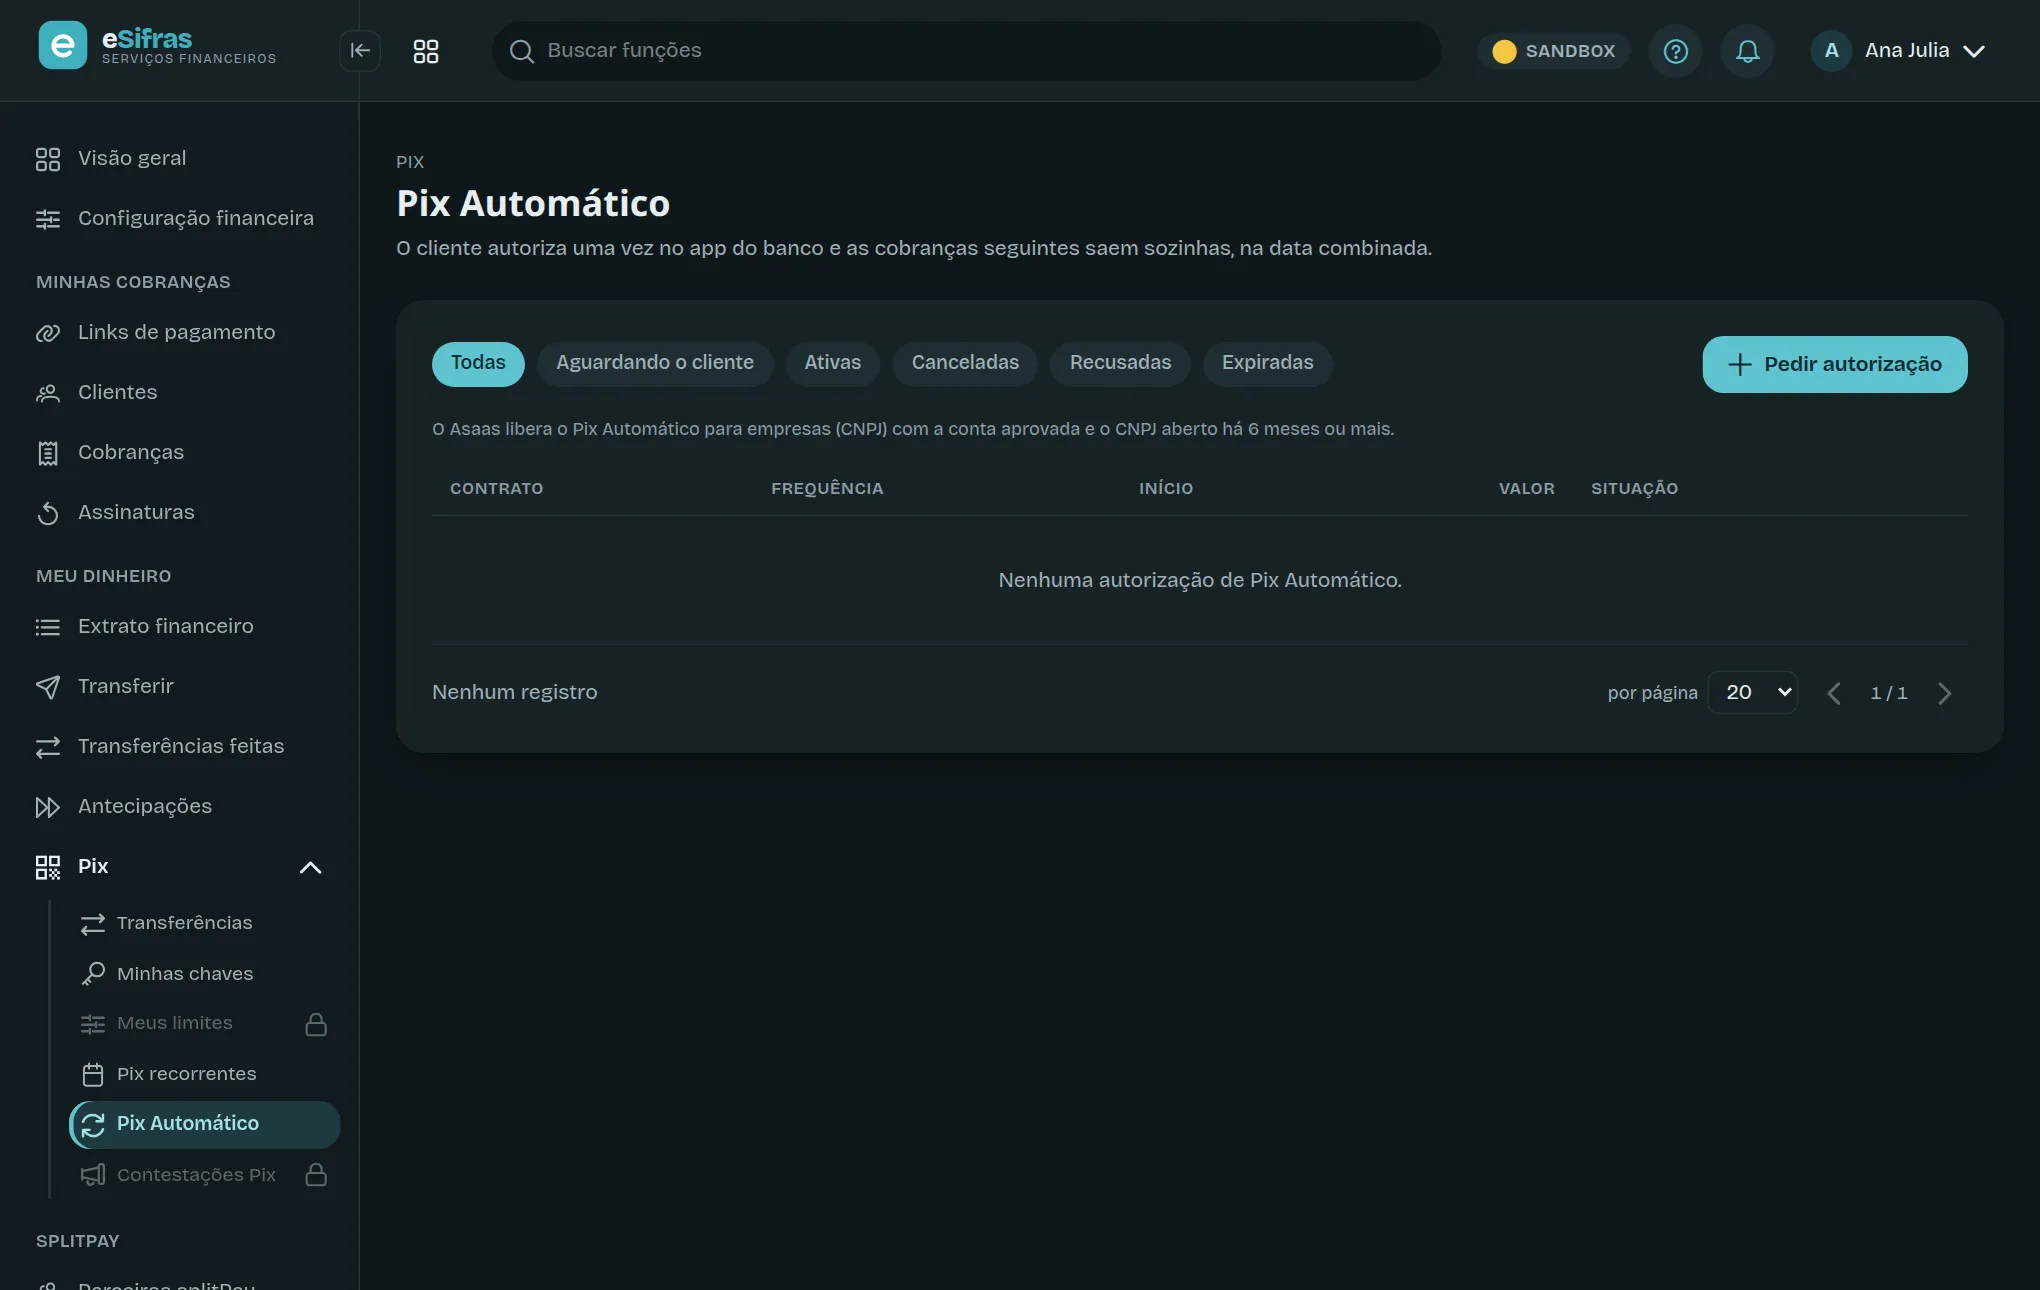Open notifications bell icon
This screenshot has height=1290, width=2040.
(x=1747, y=51)
